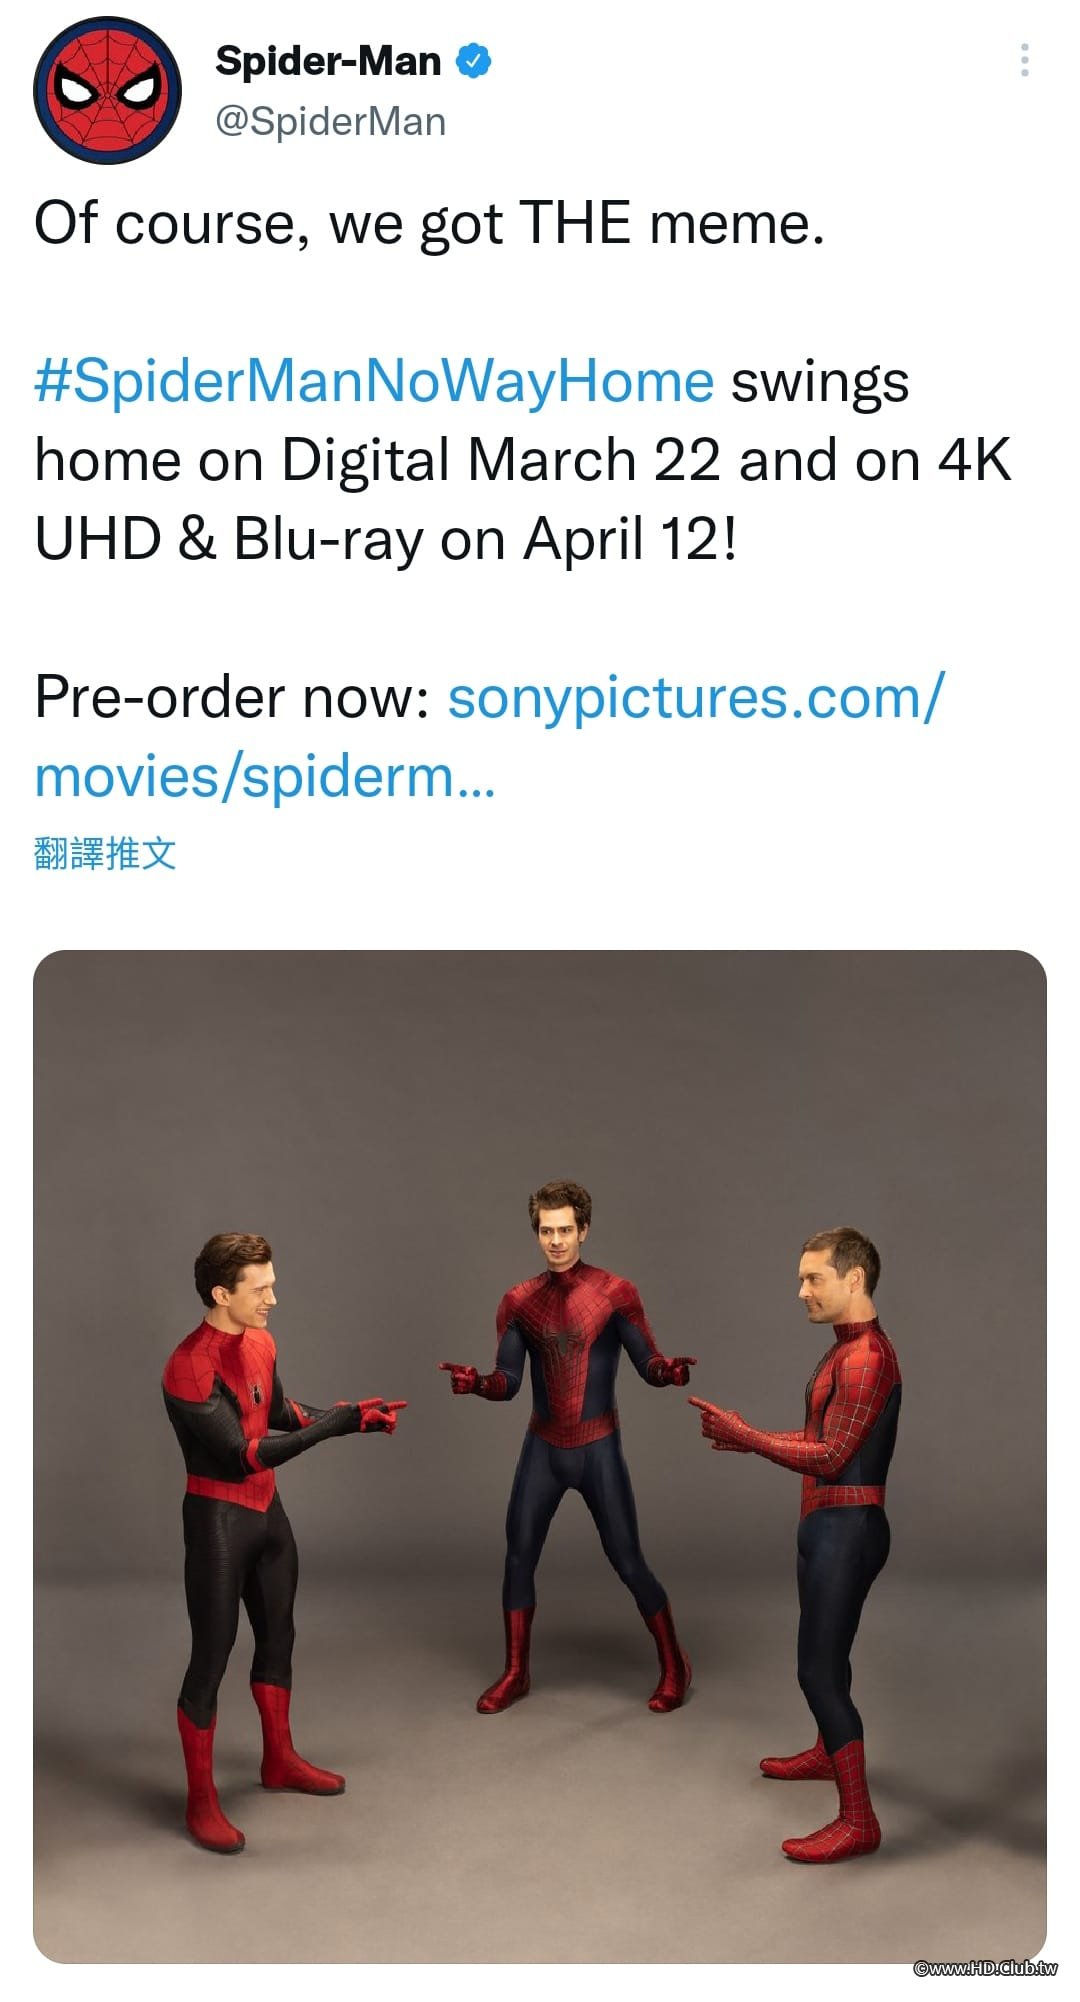
Task: Open the Spider-Man profile avatar
Action: coord(107,90)
